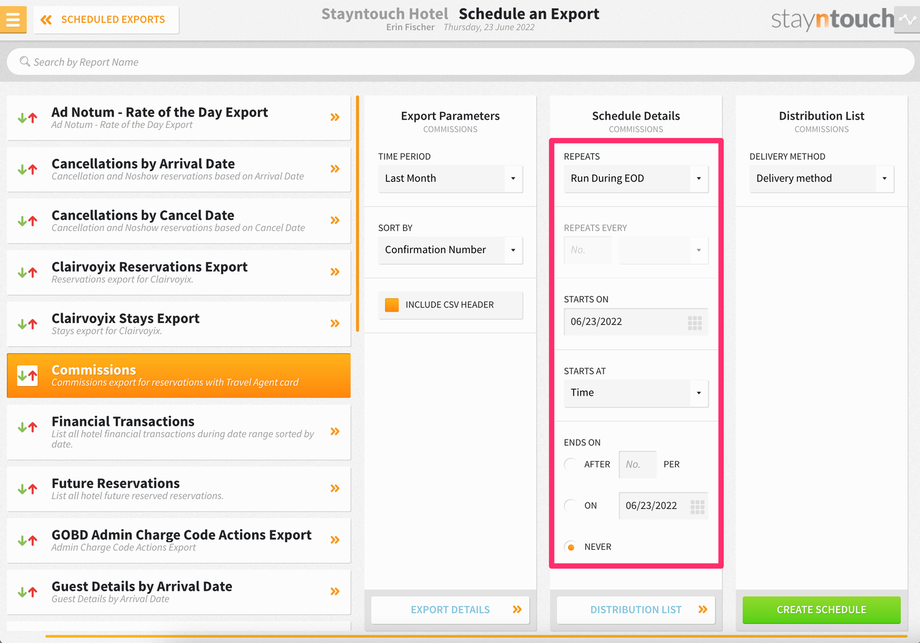Open the hamburger main menu
The height and width of the screenshot is (643, 920).
point(13,19)
